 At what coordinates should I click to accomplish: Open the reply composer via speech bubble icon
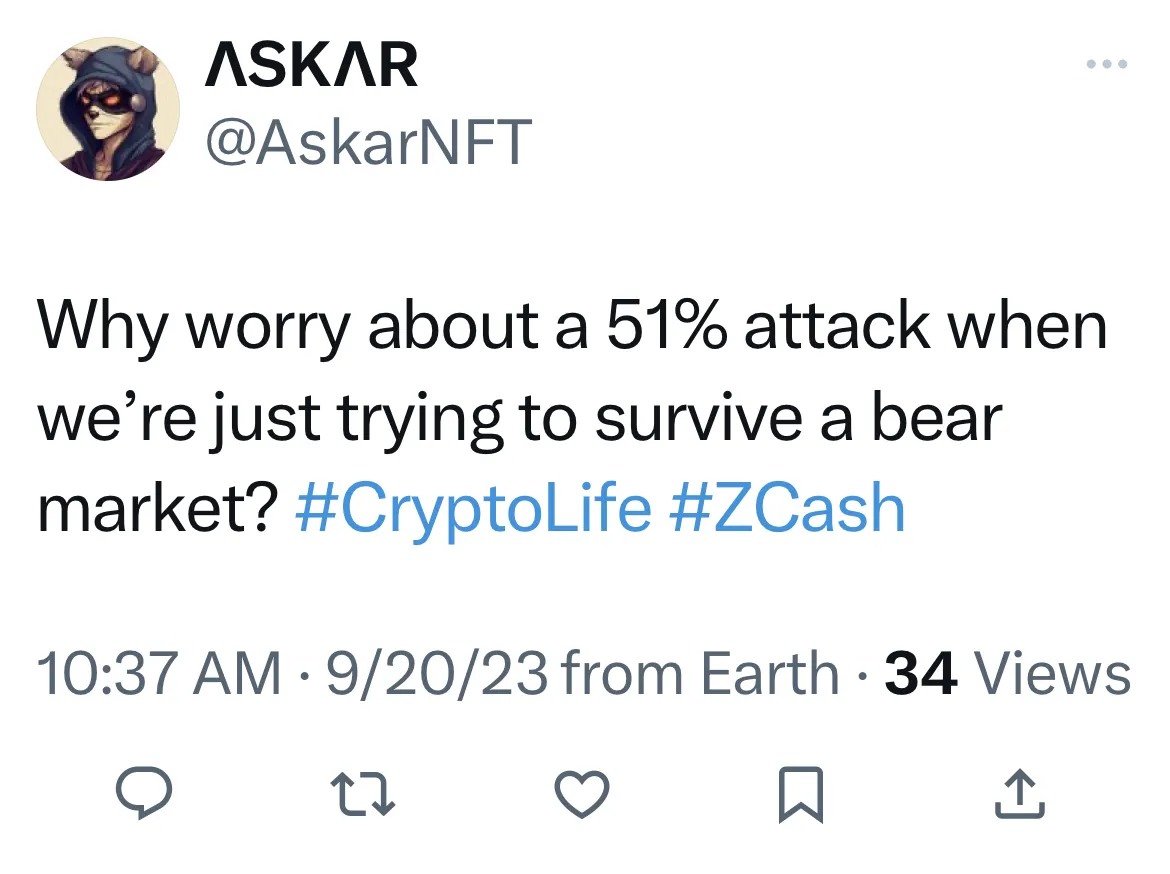click(146, 795)
